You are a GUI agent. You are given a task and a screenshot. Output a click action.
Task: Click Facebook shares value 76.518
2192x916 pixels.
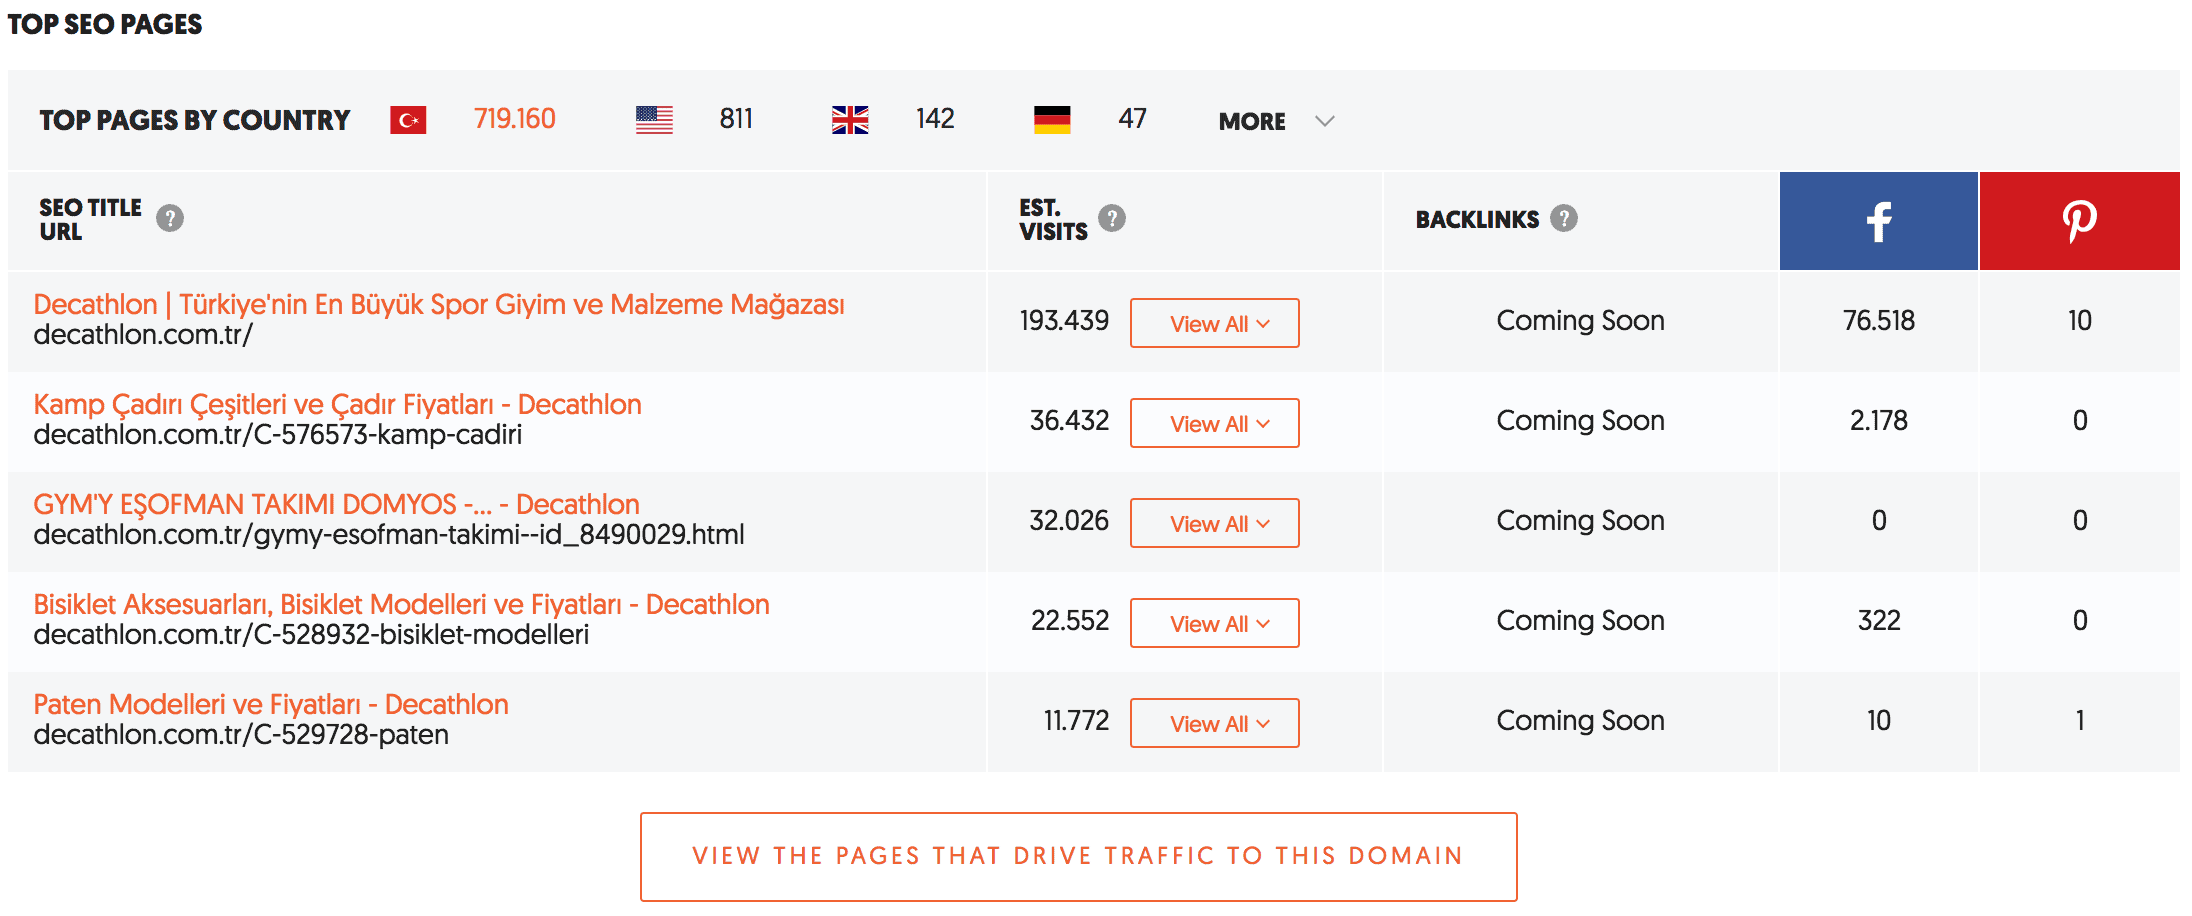1879,321
